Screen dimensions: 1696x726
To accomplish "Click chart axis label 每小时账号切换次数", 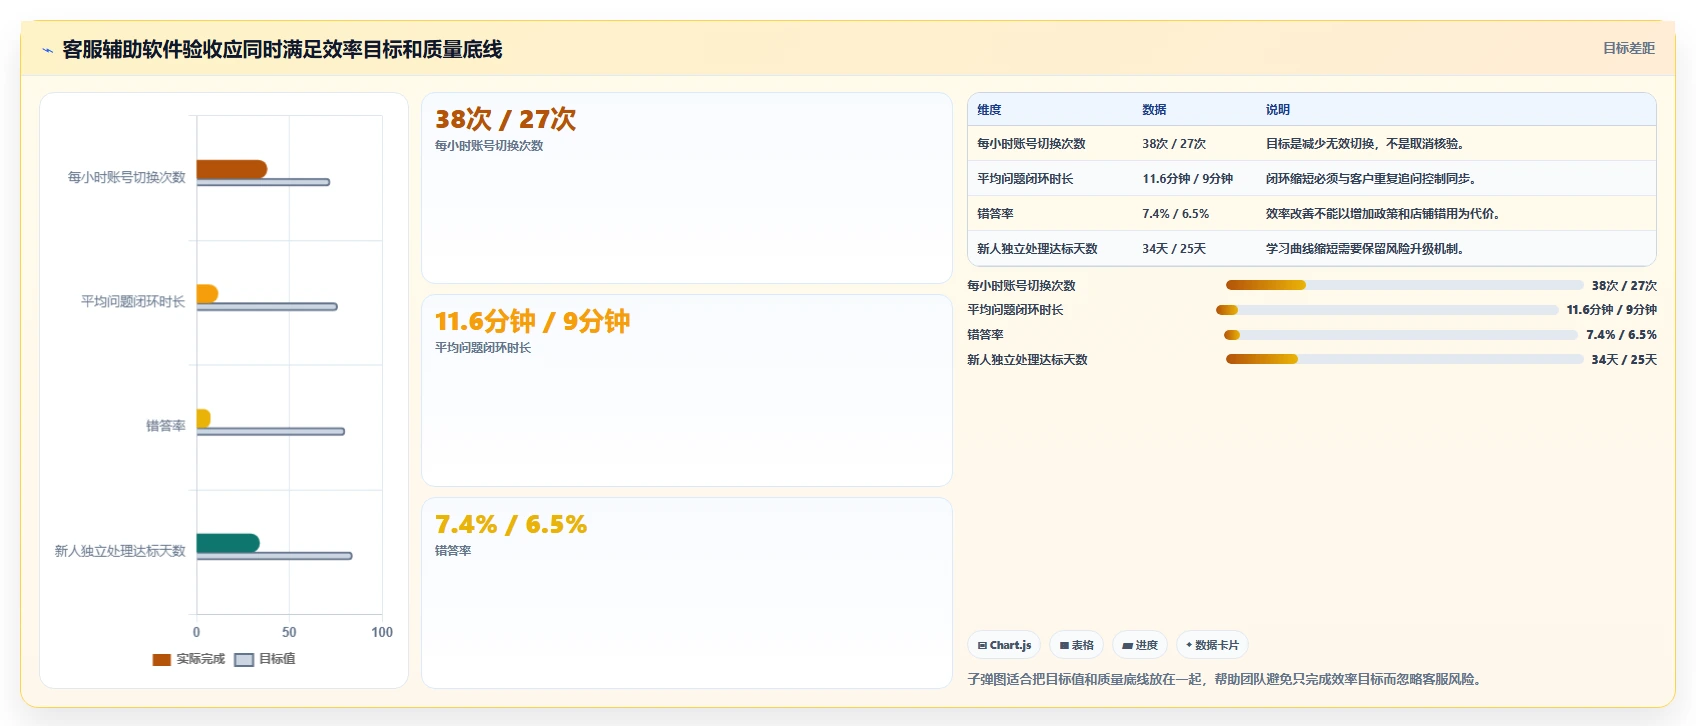I will pos(127,177).
